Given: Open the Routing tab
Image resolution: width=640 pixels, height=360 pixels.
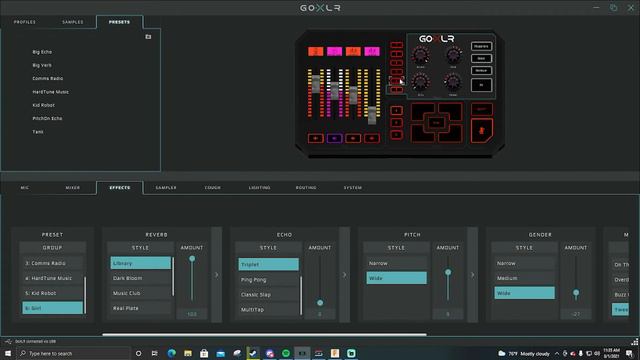Looking at the screenshot, I should click(x=306, y=188).
